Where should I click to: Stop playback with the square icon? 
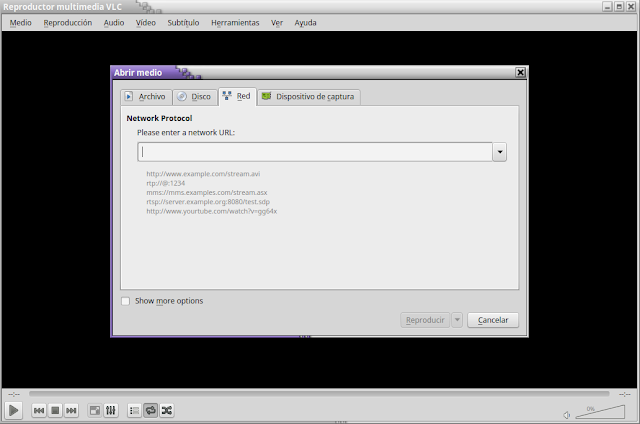coord(55,410)
